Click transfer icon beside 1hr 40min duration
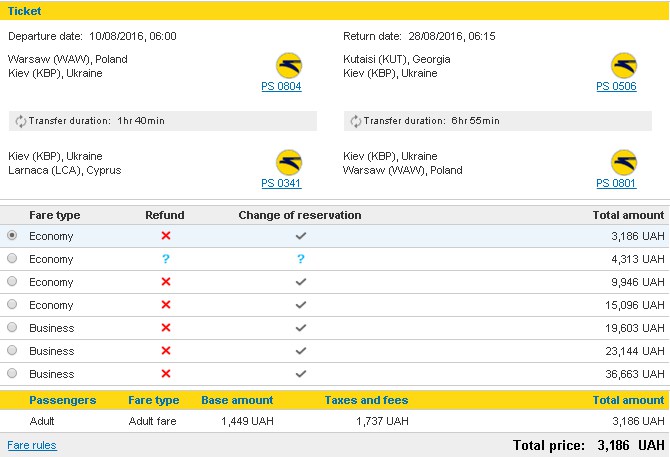 (21, 121)
